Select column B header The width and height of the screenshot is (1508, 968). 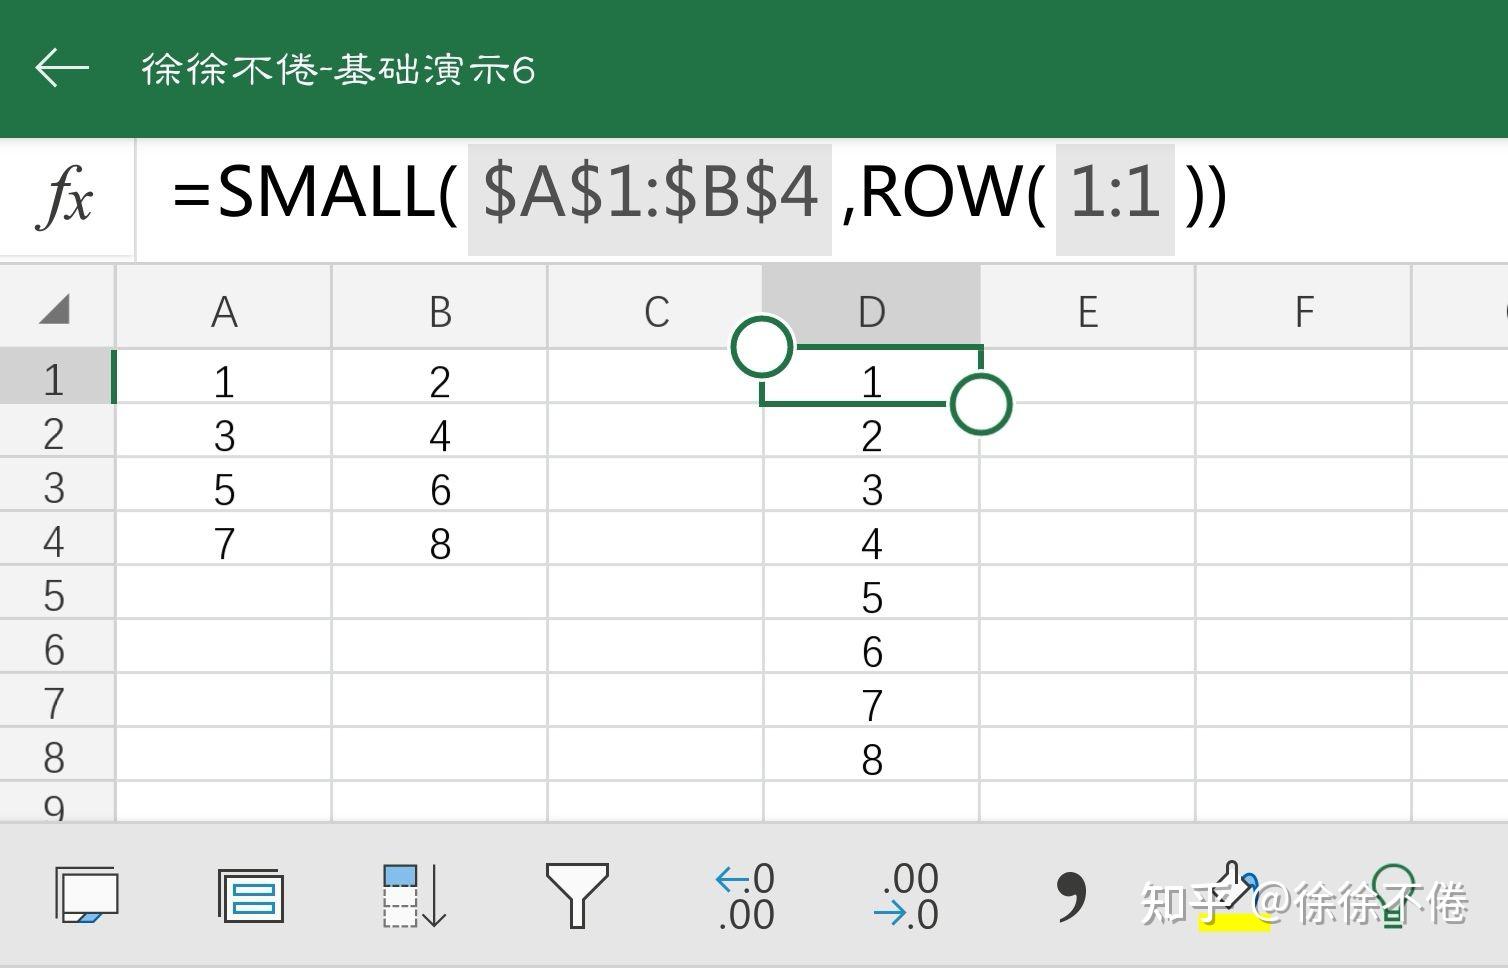pos(440,309)
